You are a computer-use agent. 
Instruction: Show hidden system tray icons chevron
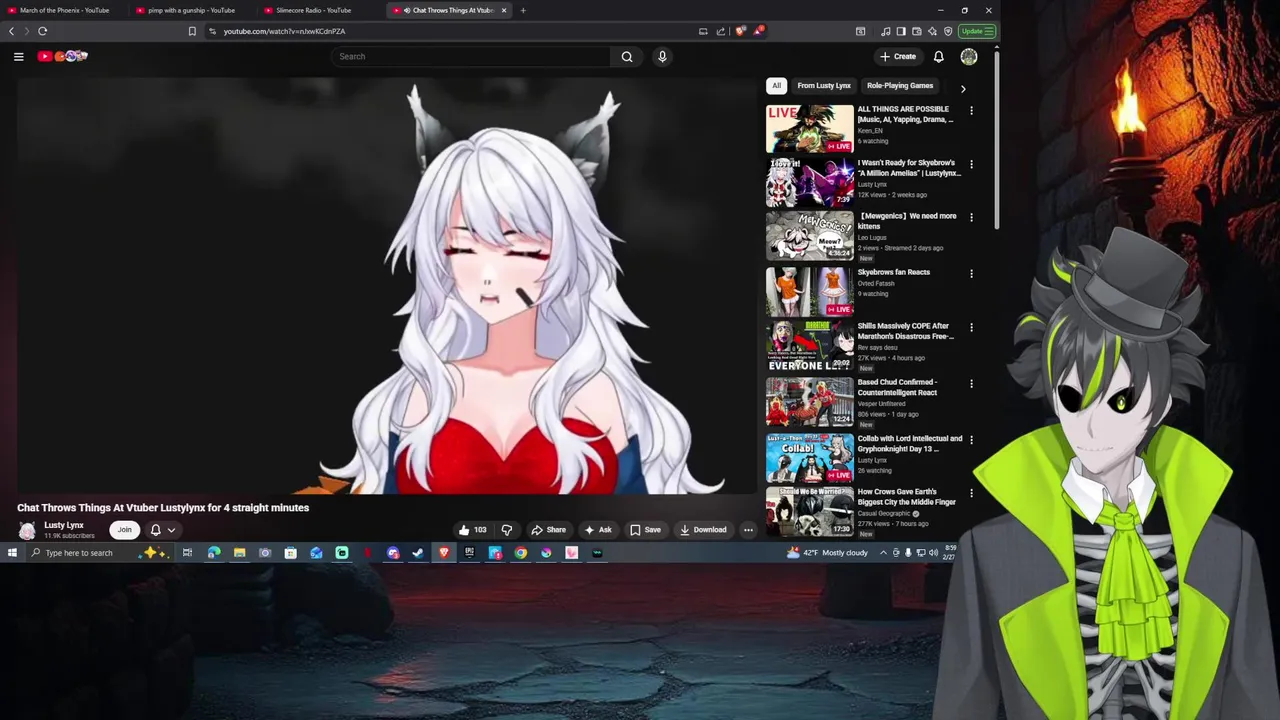883,553
